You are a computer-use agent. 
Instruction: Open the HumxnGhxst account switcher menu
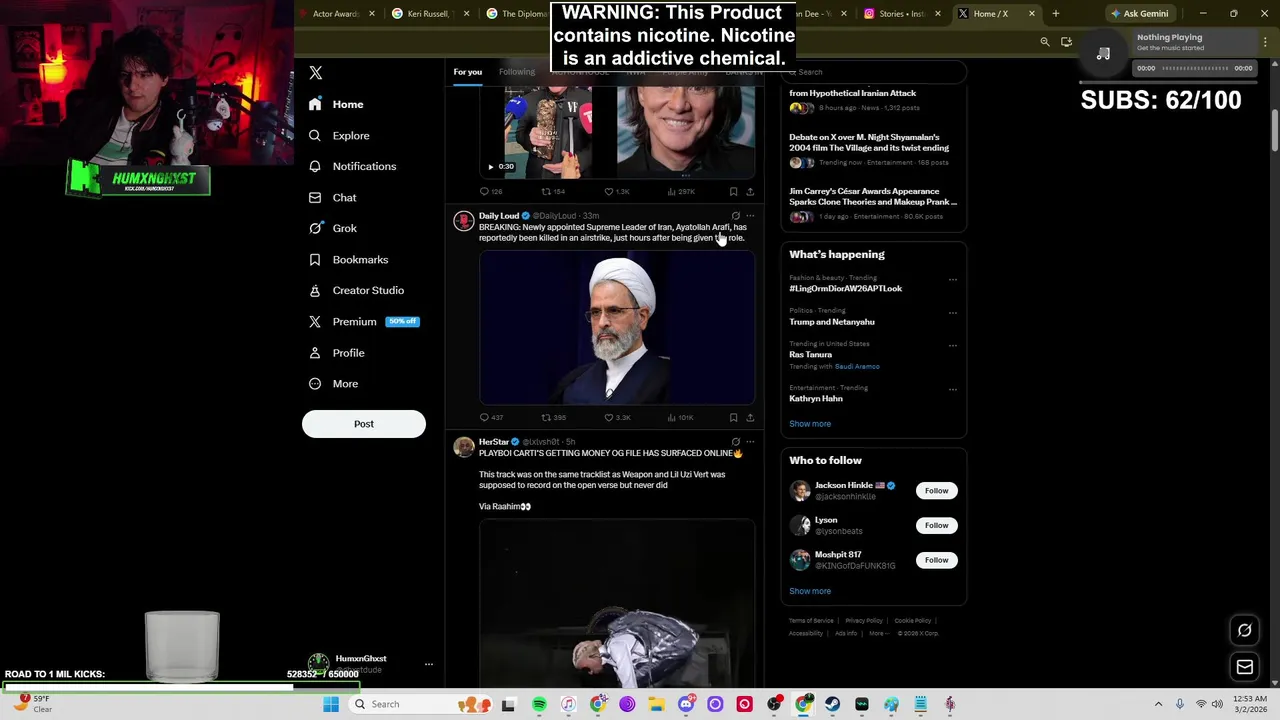[428, 665]
